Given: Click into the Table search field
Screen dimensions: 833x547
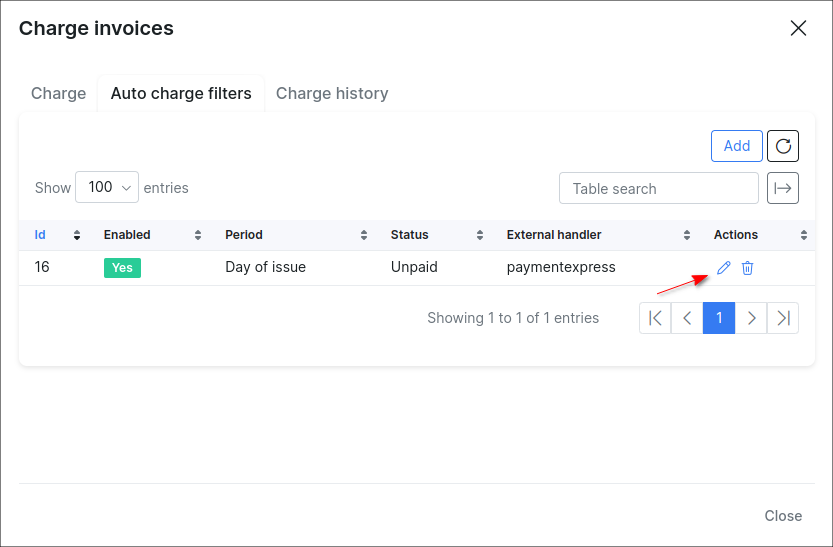Looking at the screenshot, I should click(659, 188).
